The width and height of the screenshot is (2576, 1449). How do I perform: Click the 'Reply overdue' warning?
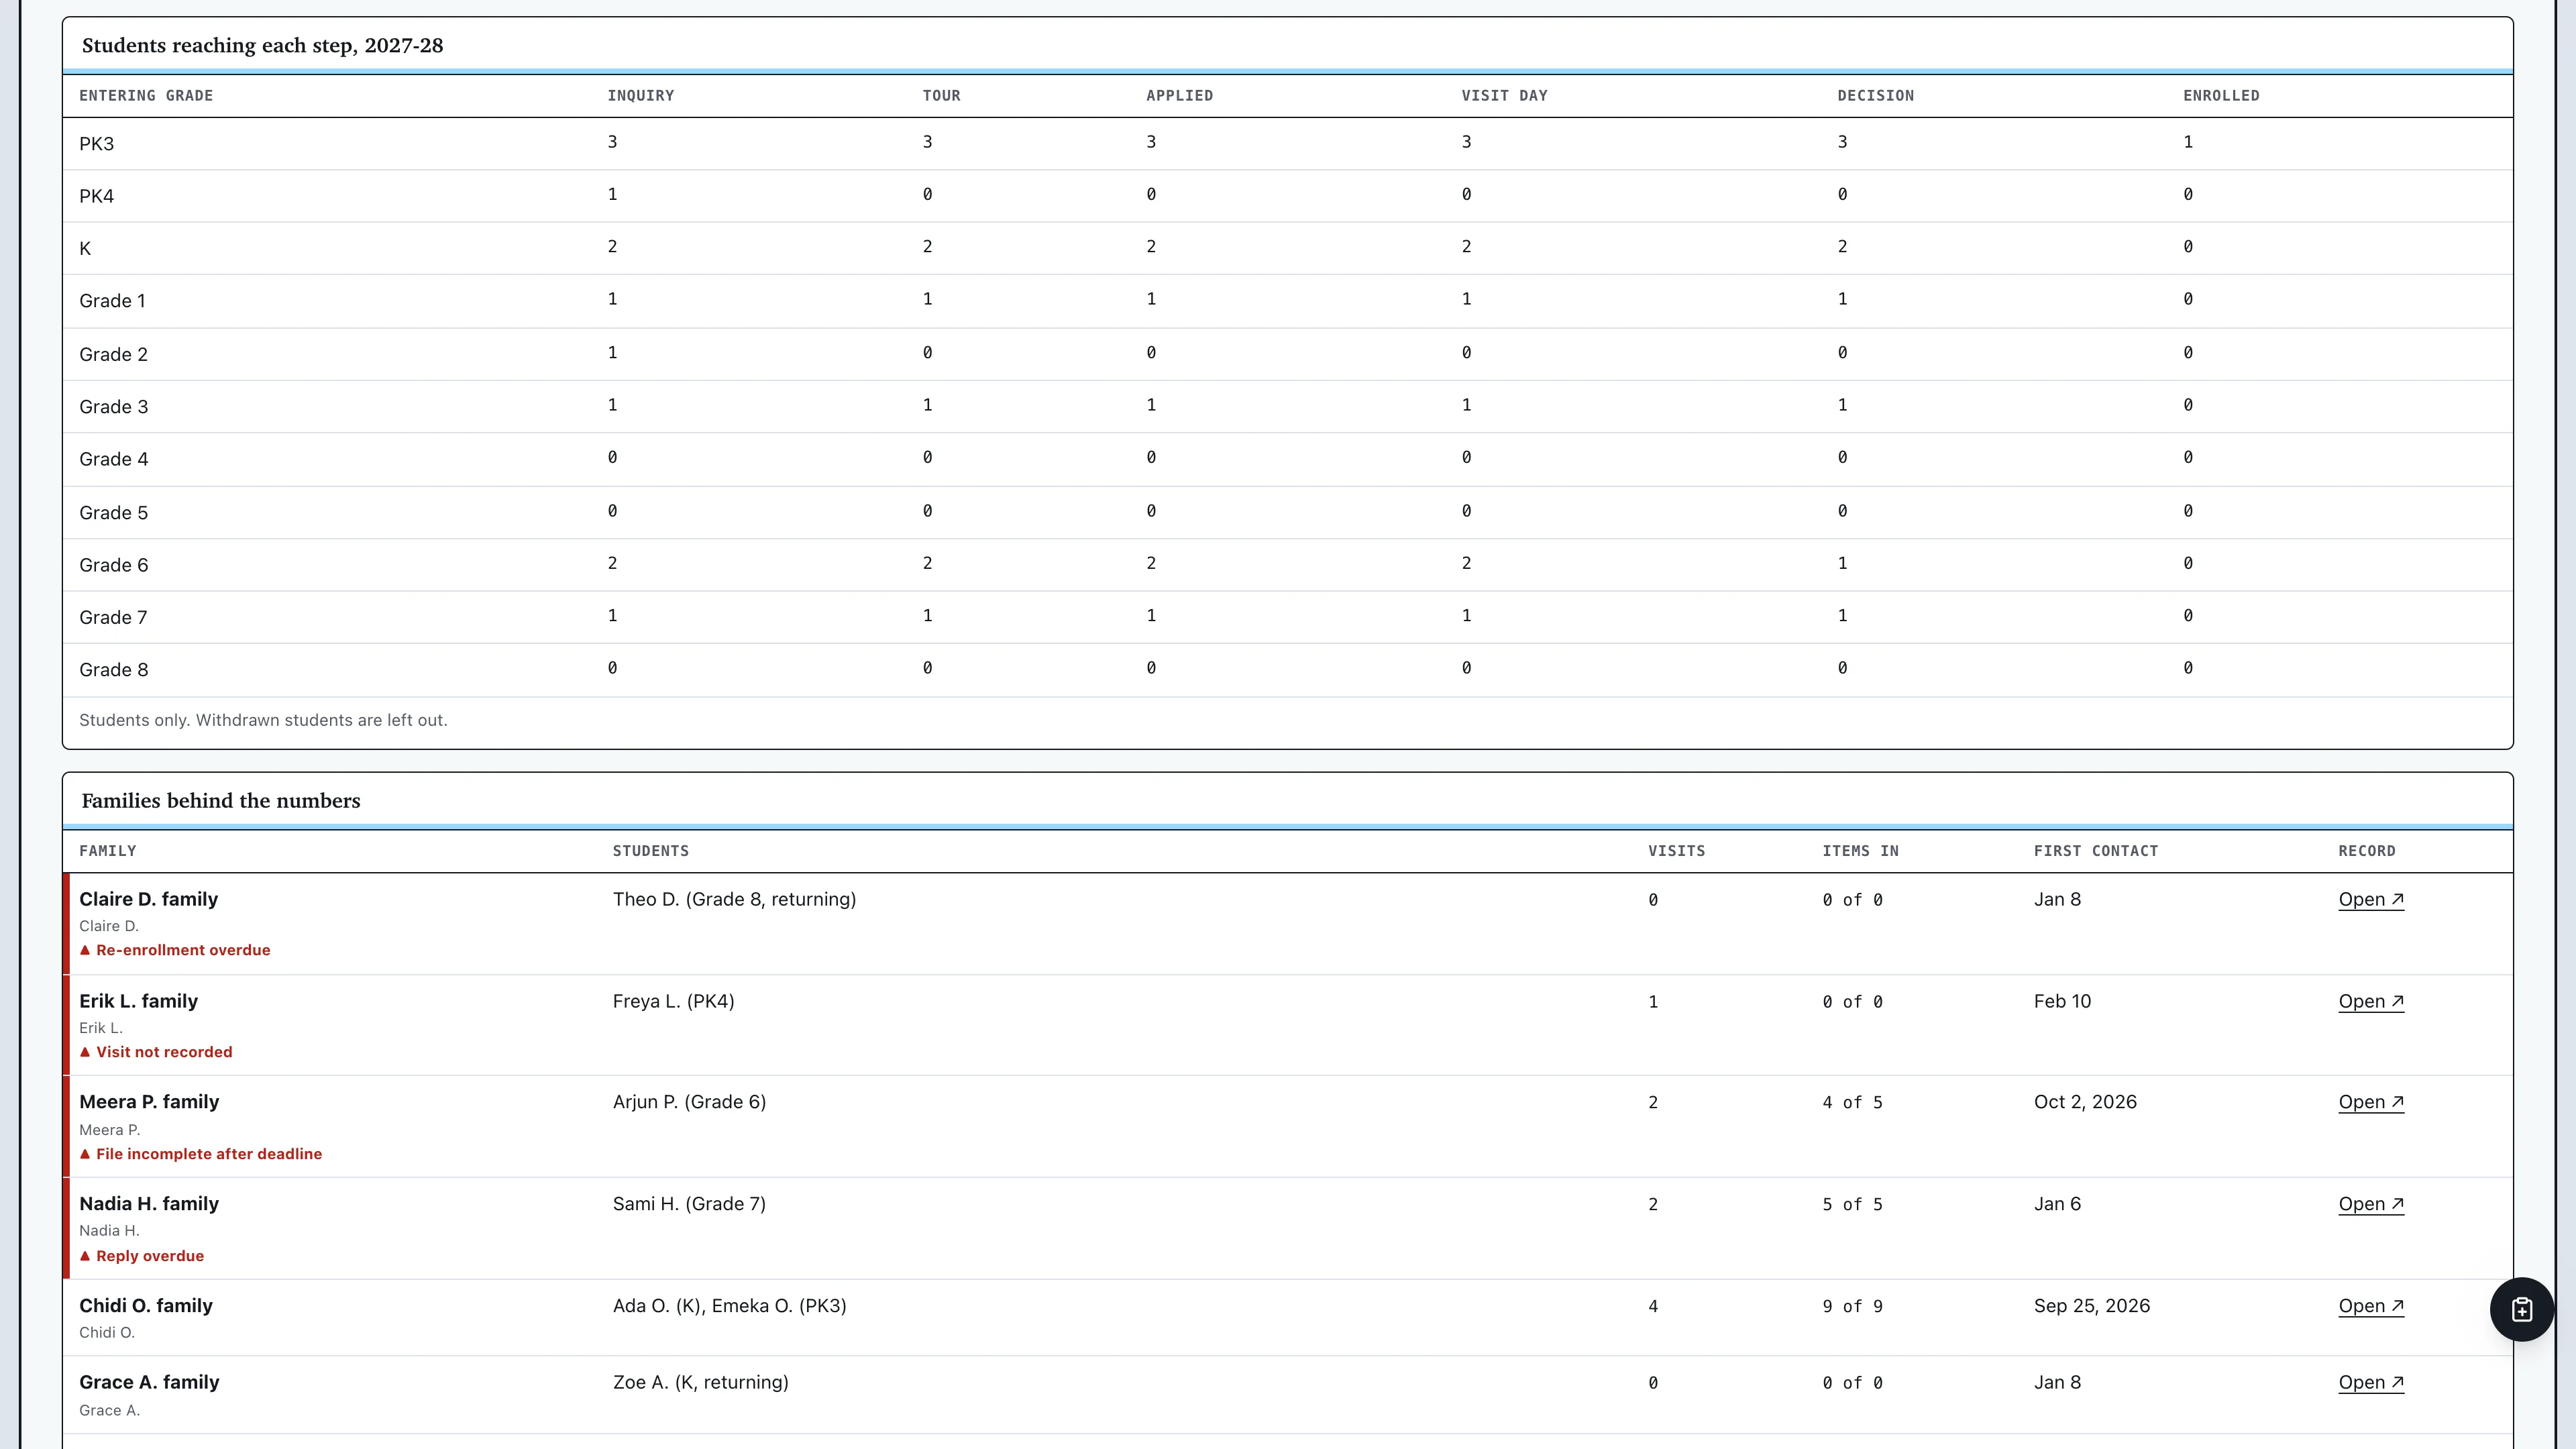(x=142, y=1256)
